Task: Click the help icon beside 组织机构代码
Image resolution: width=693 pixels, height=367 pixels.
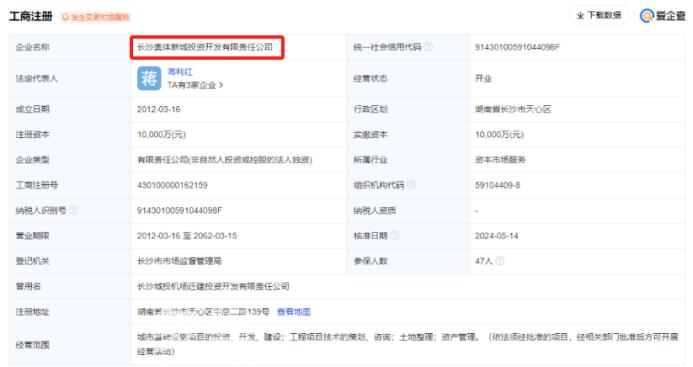Action: click(411, 185)
